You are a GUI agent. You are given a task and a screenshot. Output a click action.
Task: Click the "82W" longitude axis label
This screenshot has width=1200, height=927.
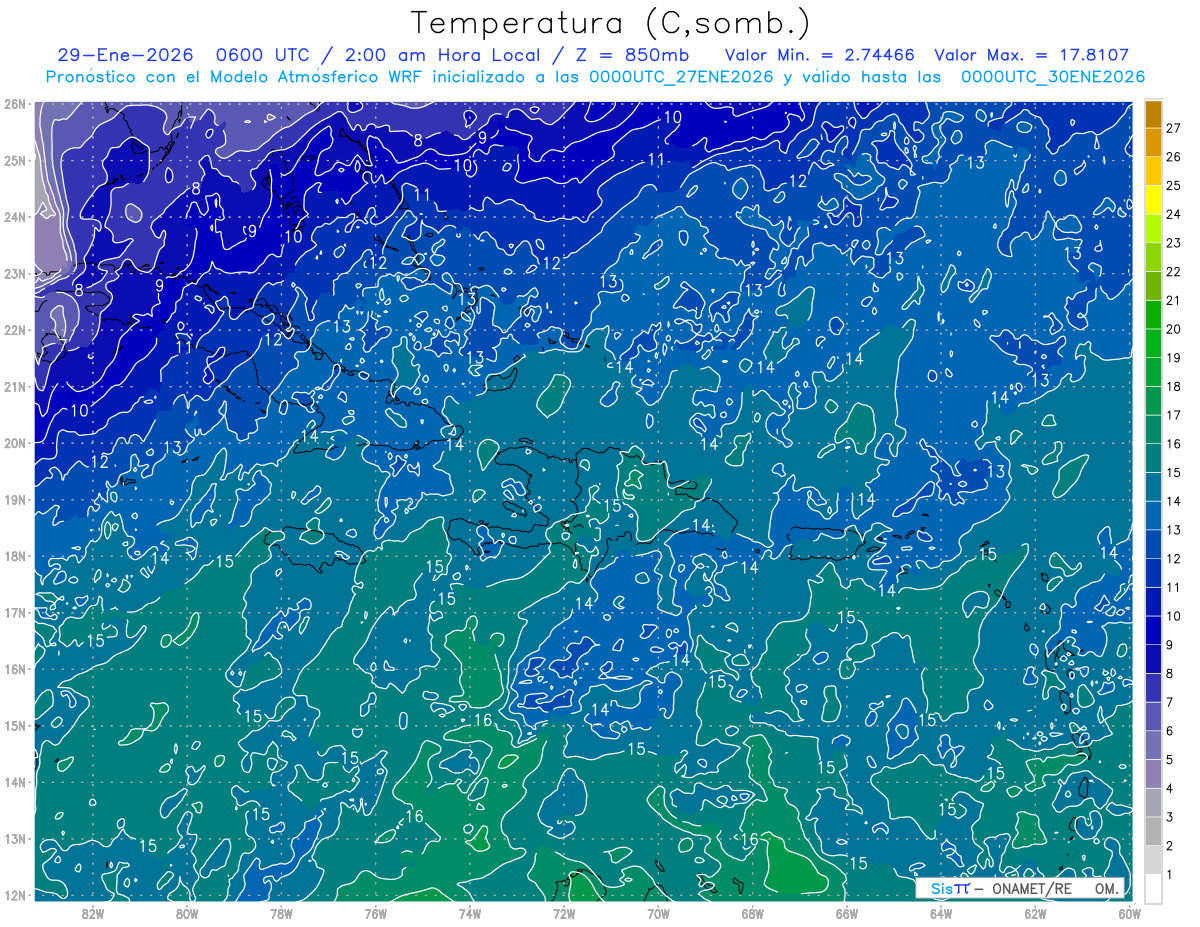pyautogui.click(x=93, y=912)
